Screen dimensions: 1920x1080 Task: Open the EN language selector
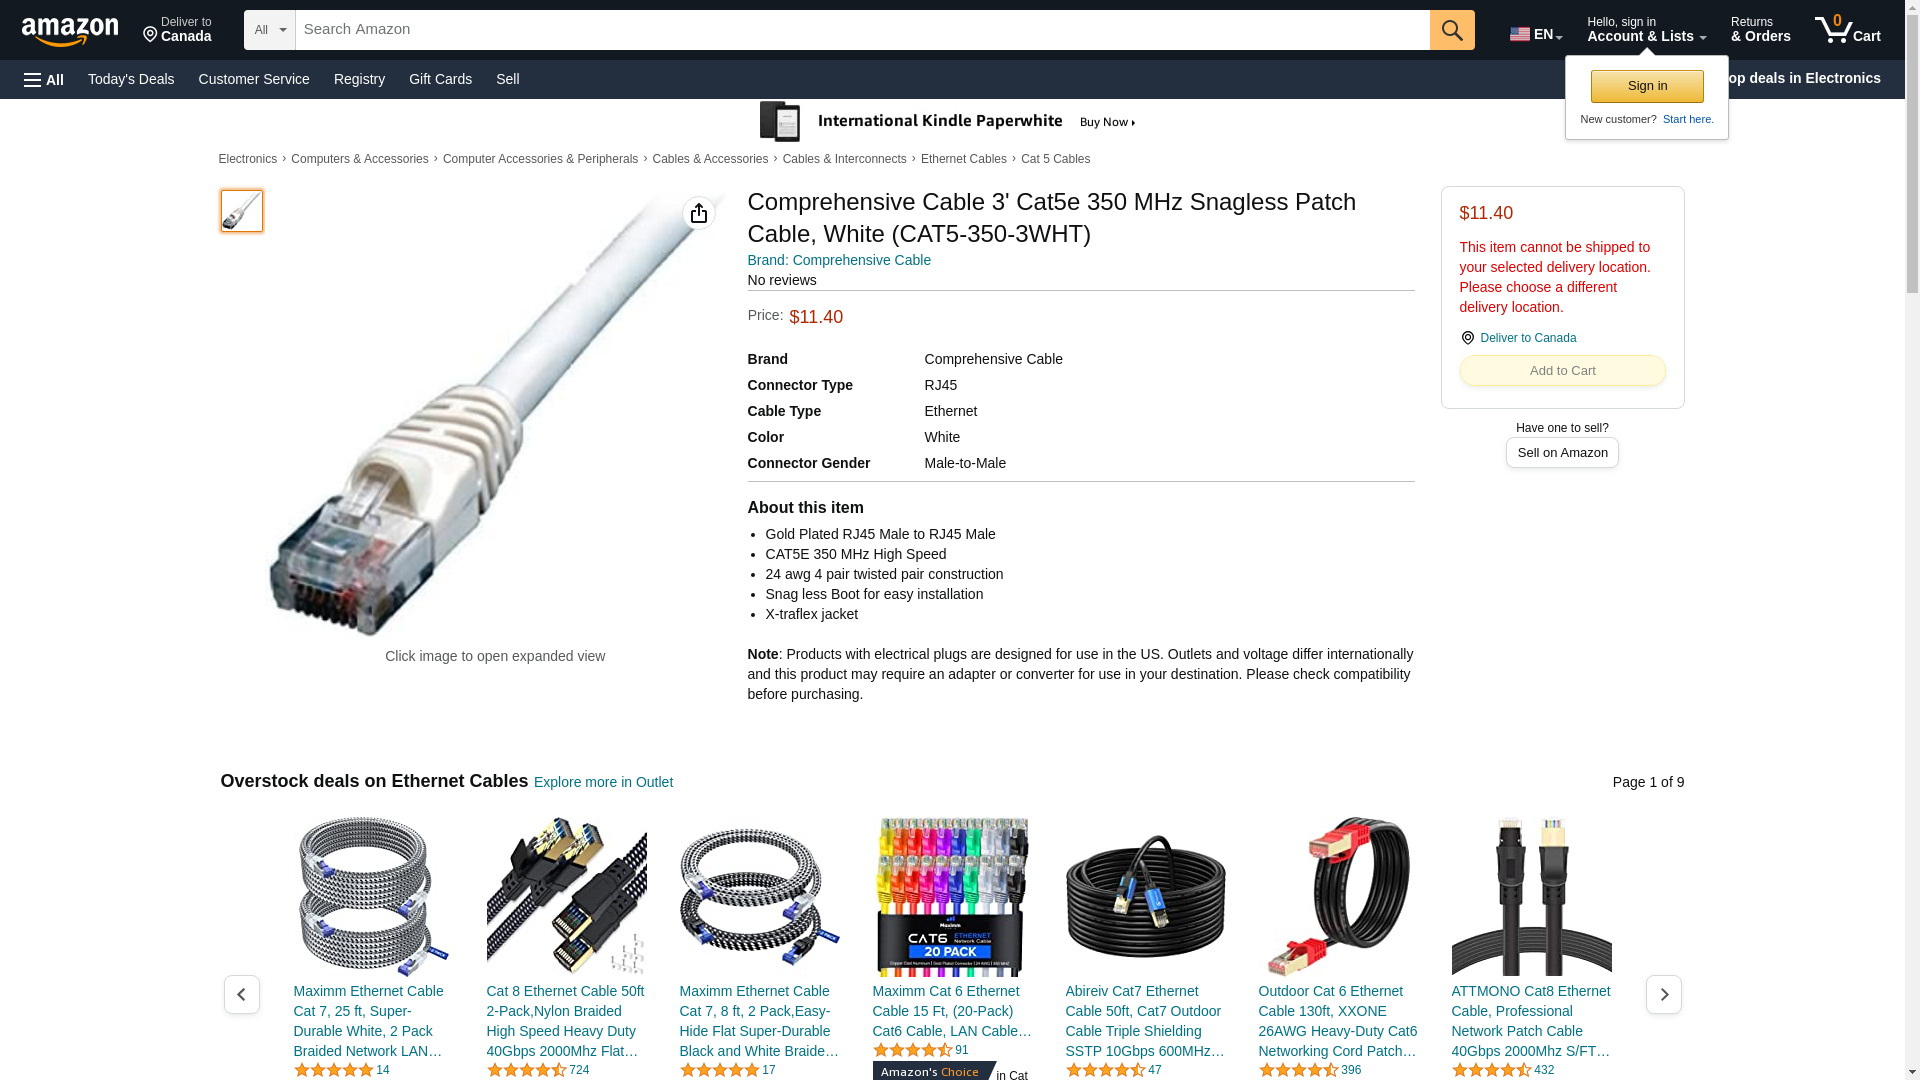pos(1535,33)
